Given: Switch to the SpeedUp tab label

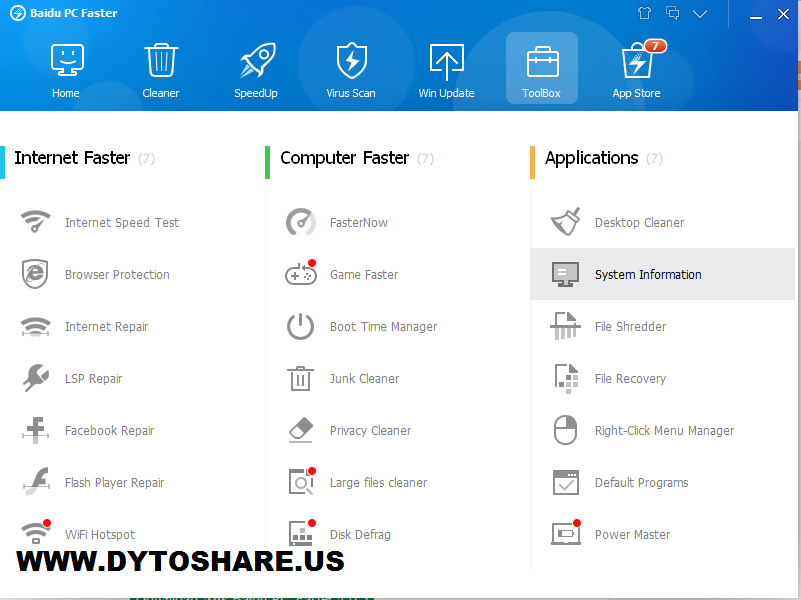Looking at the screenshot, I should 256,93.
